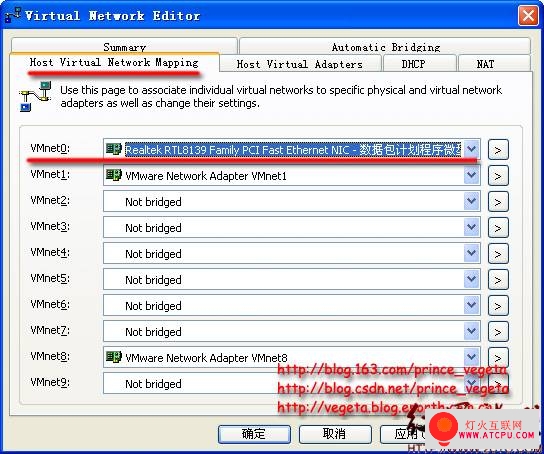
Task: Switch to the Summary tab
Action: [124, 46]
